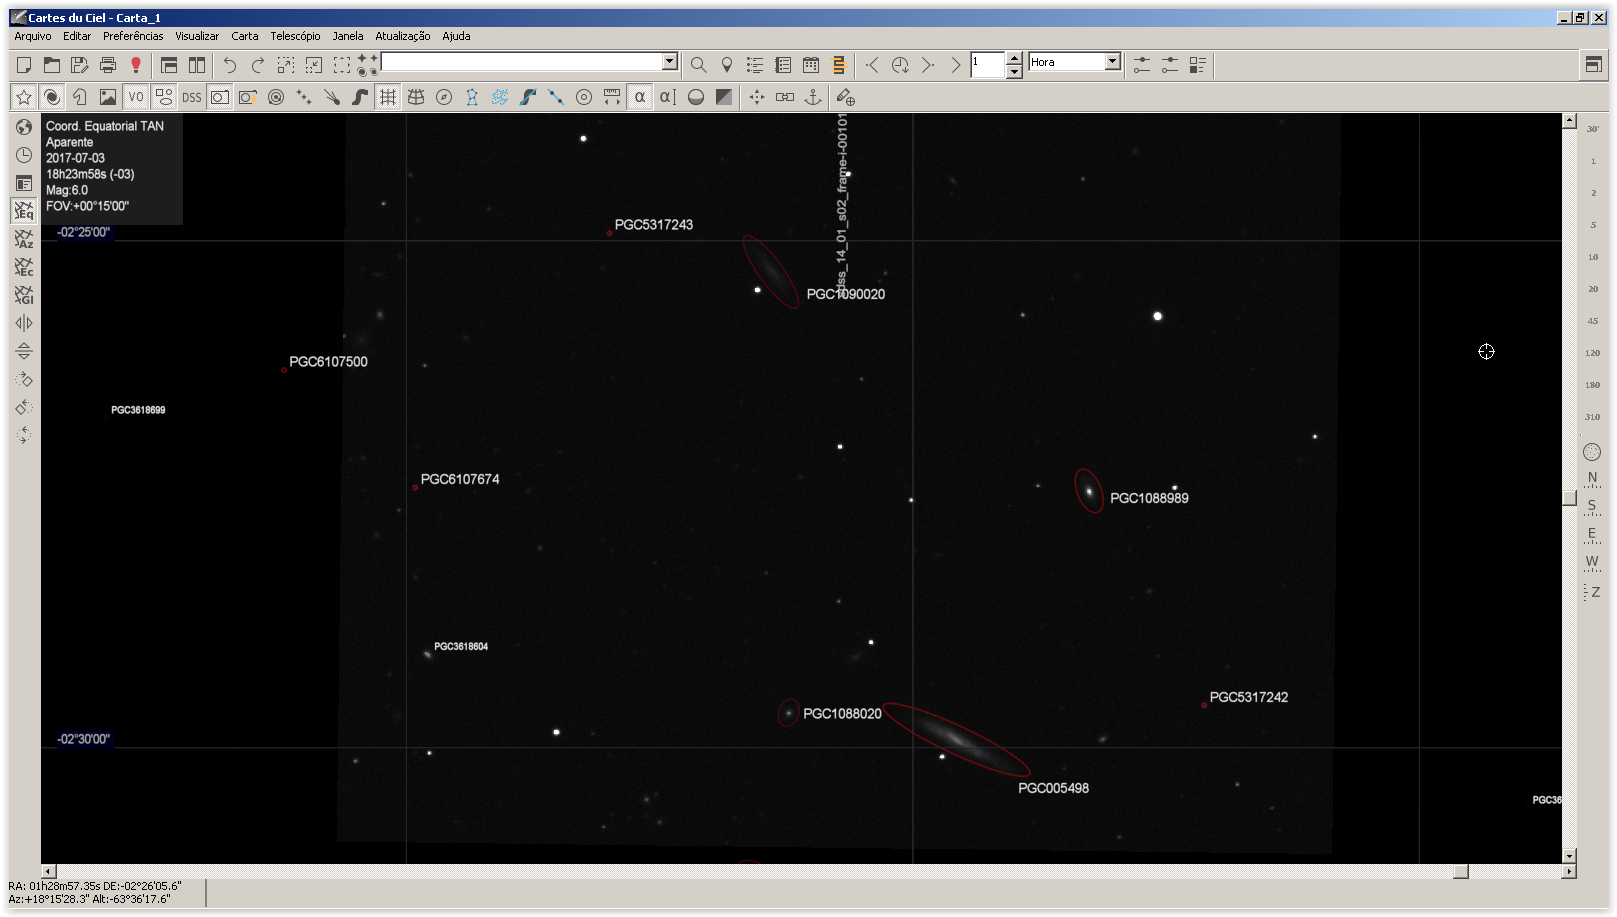Print the sky chart

pos(108,65)
